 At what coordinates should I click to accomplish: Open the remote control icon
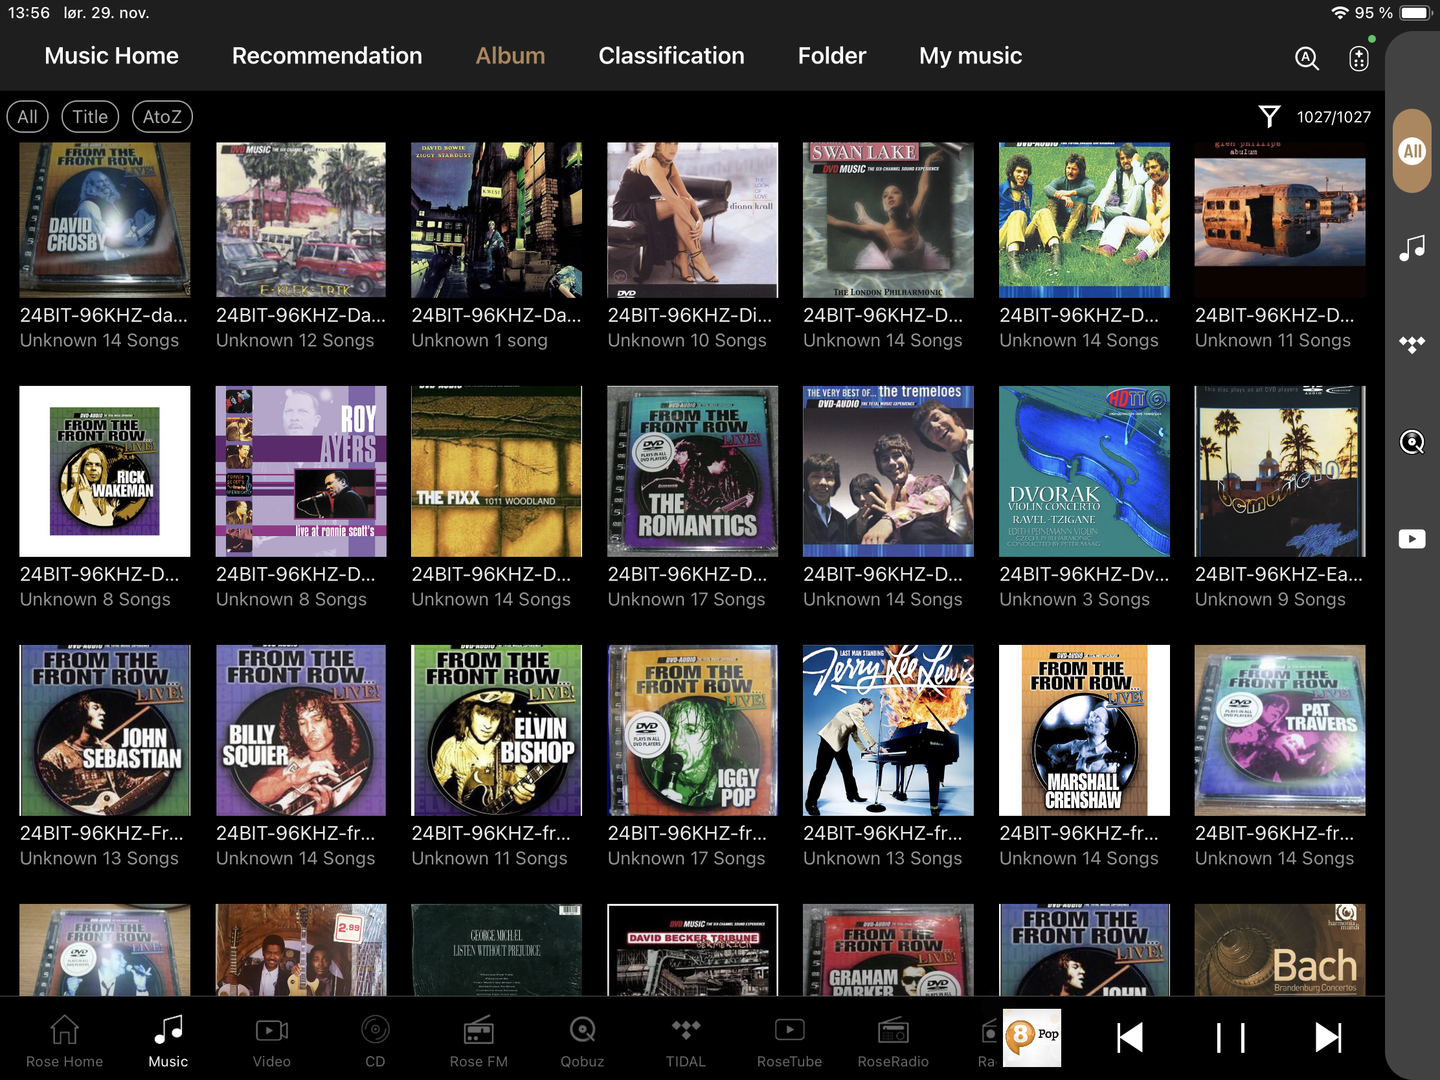[x=1358, y=58]
